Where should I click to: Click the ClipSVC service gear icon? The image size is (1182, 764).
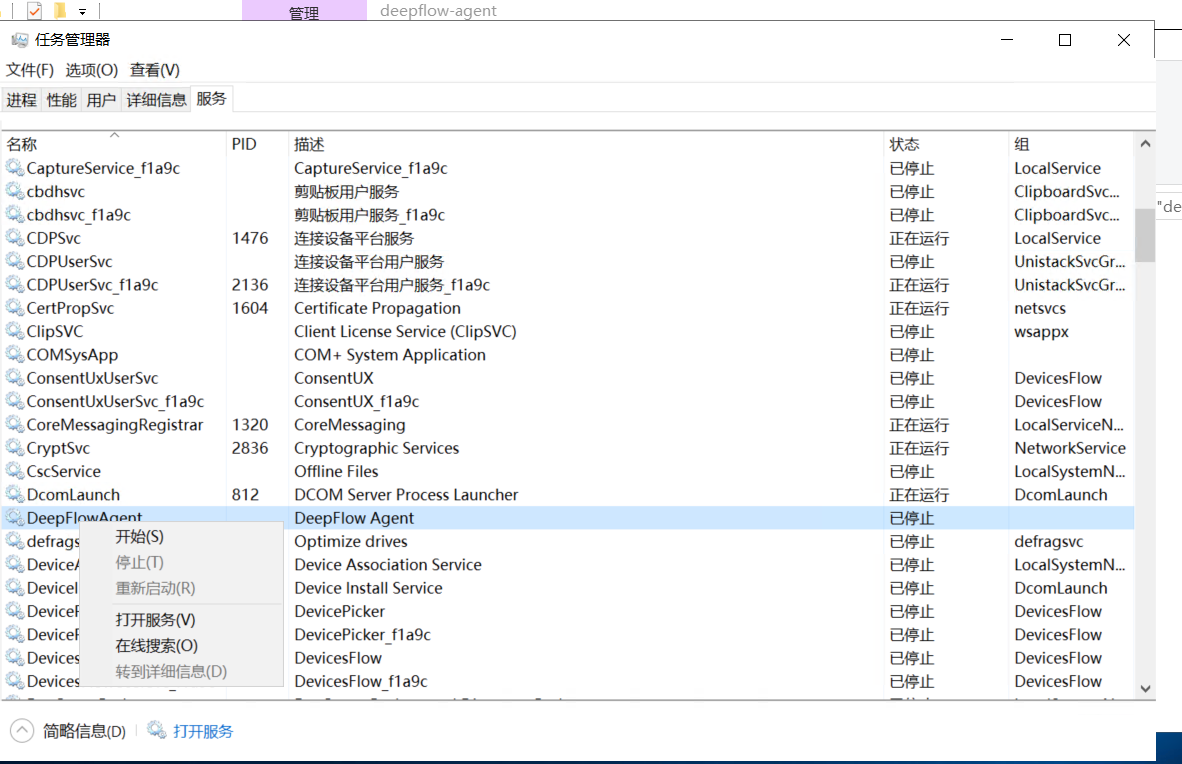pos(14,331)
